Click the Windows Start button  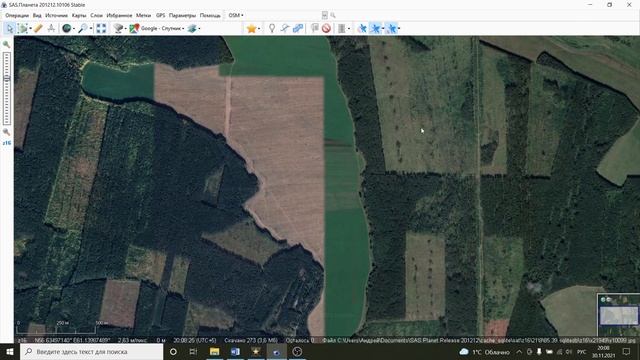coord(9,351)
